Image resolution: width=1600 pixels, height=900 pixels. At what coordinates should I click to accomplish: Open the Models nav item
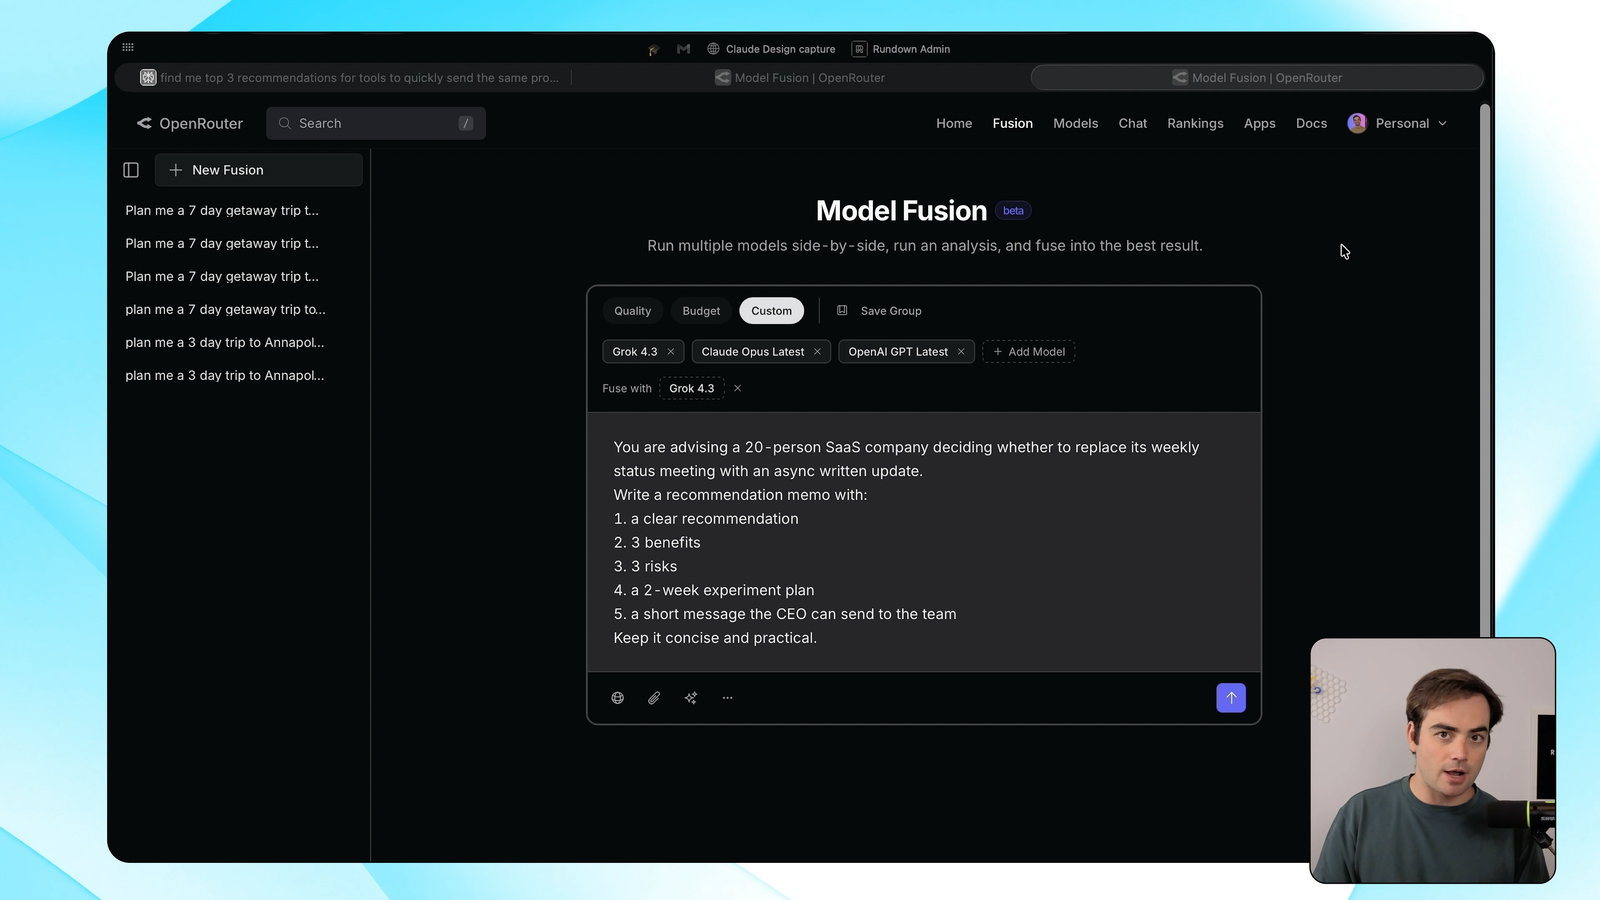point(1076,123)
